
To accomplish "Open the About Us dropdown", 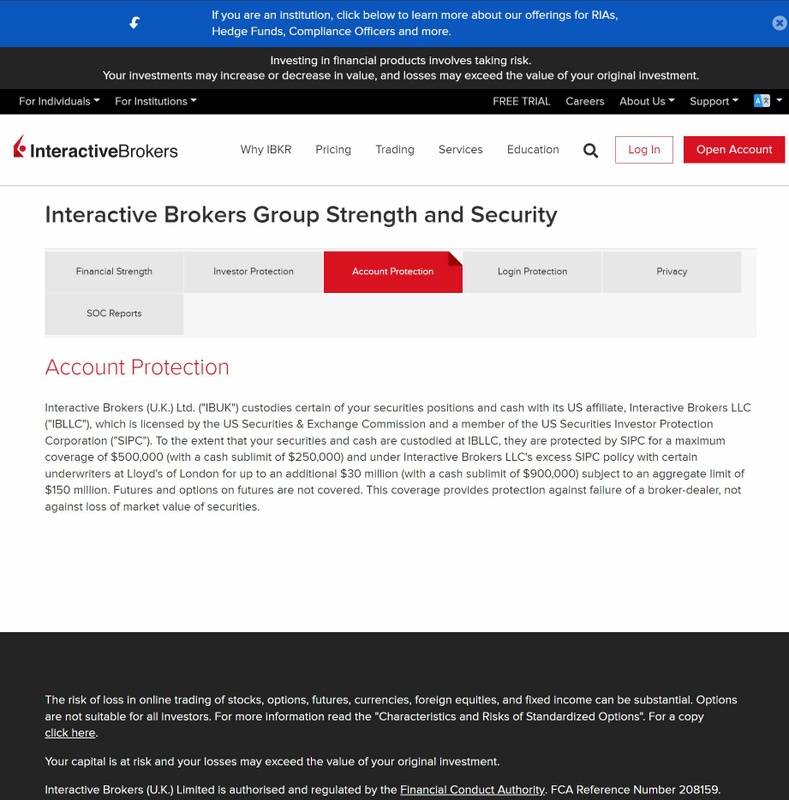I will point(646,101).
